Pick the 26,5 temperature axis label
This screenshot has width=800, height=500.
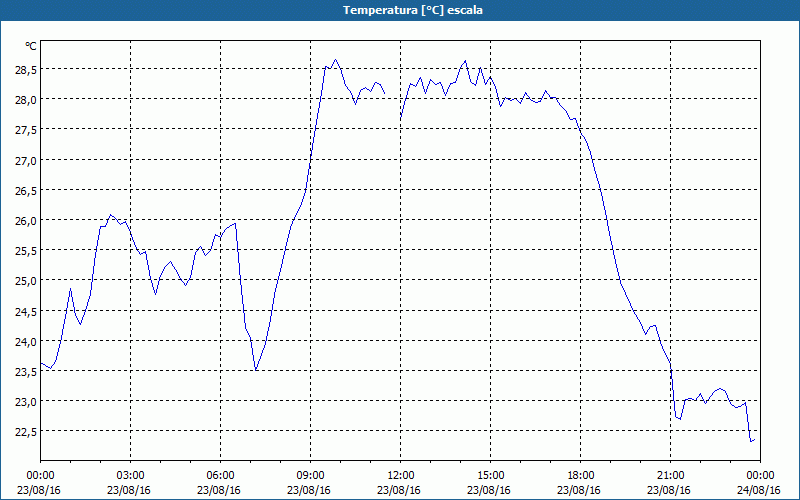26,191
